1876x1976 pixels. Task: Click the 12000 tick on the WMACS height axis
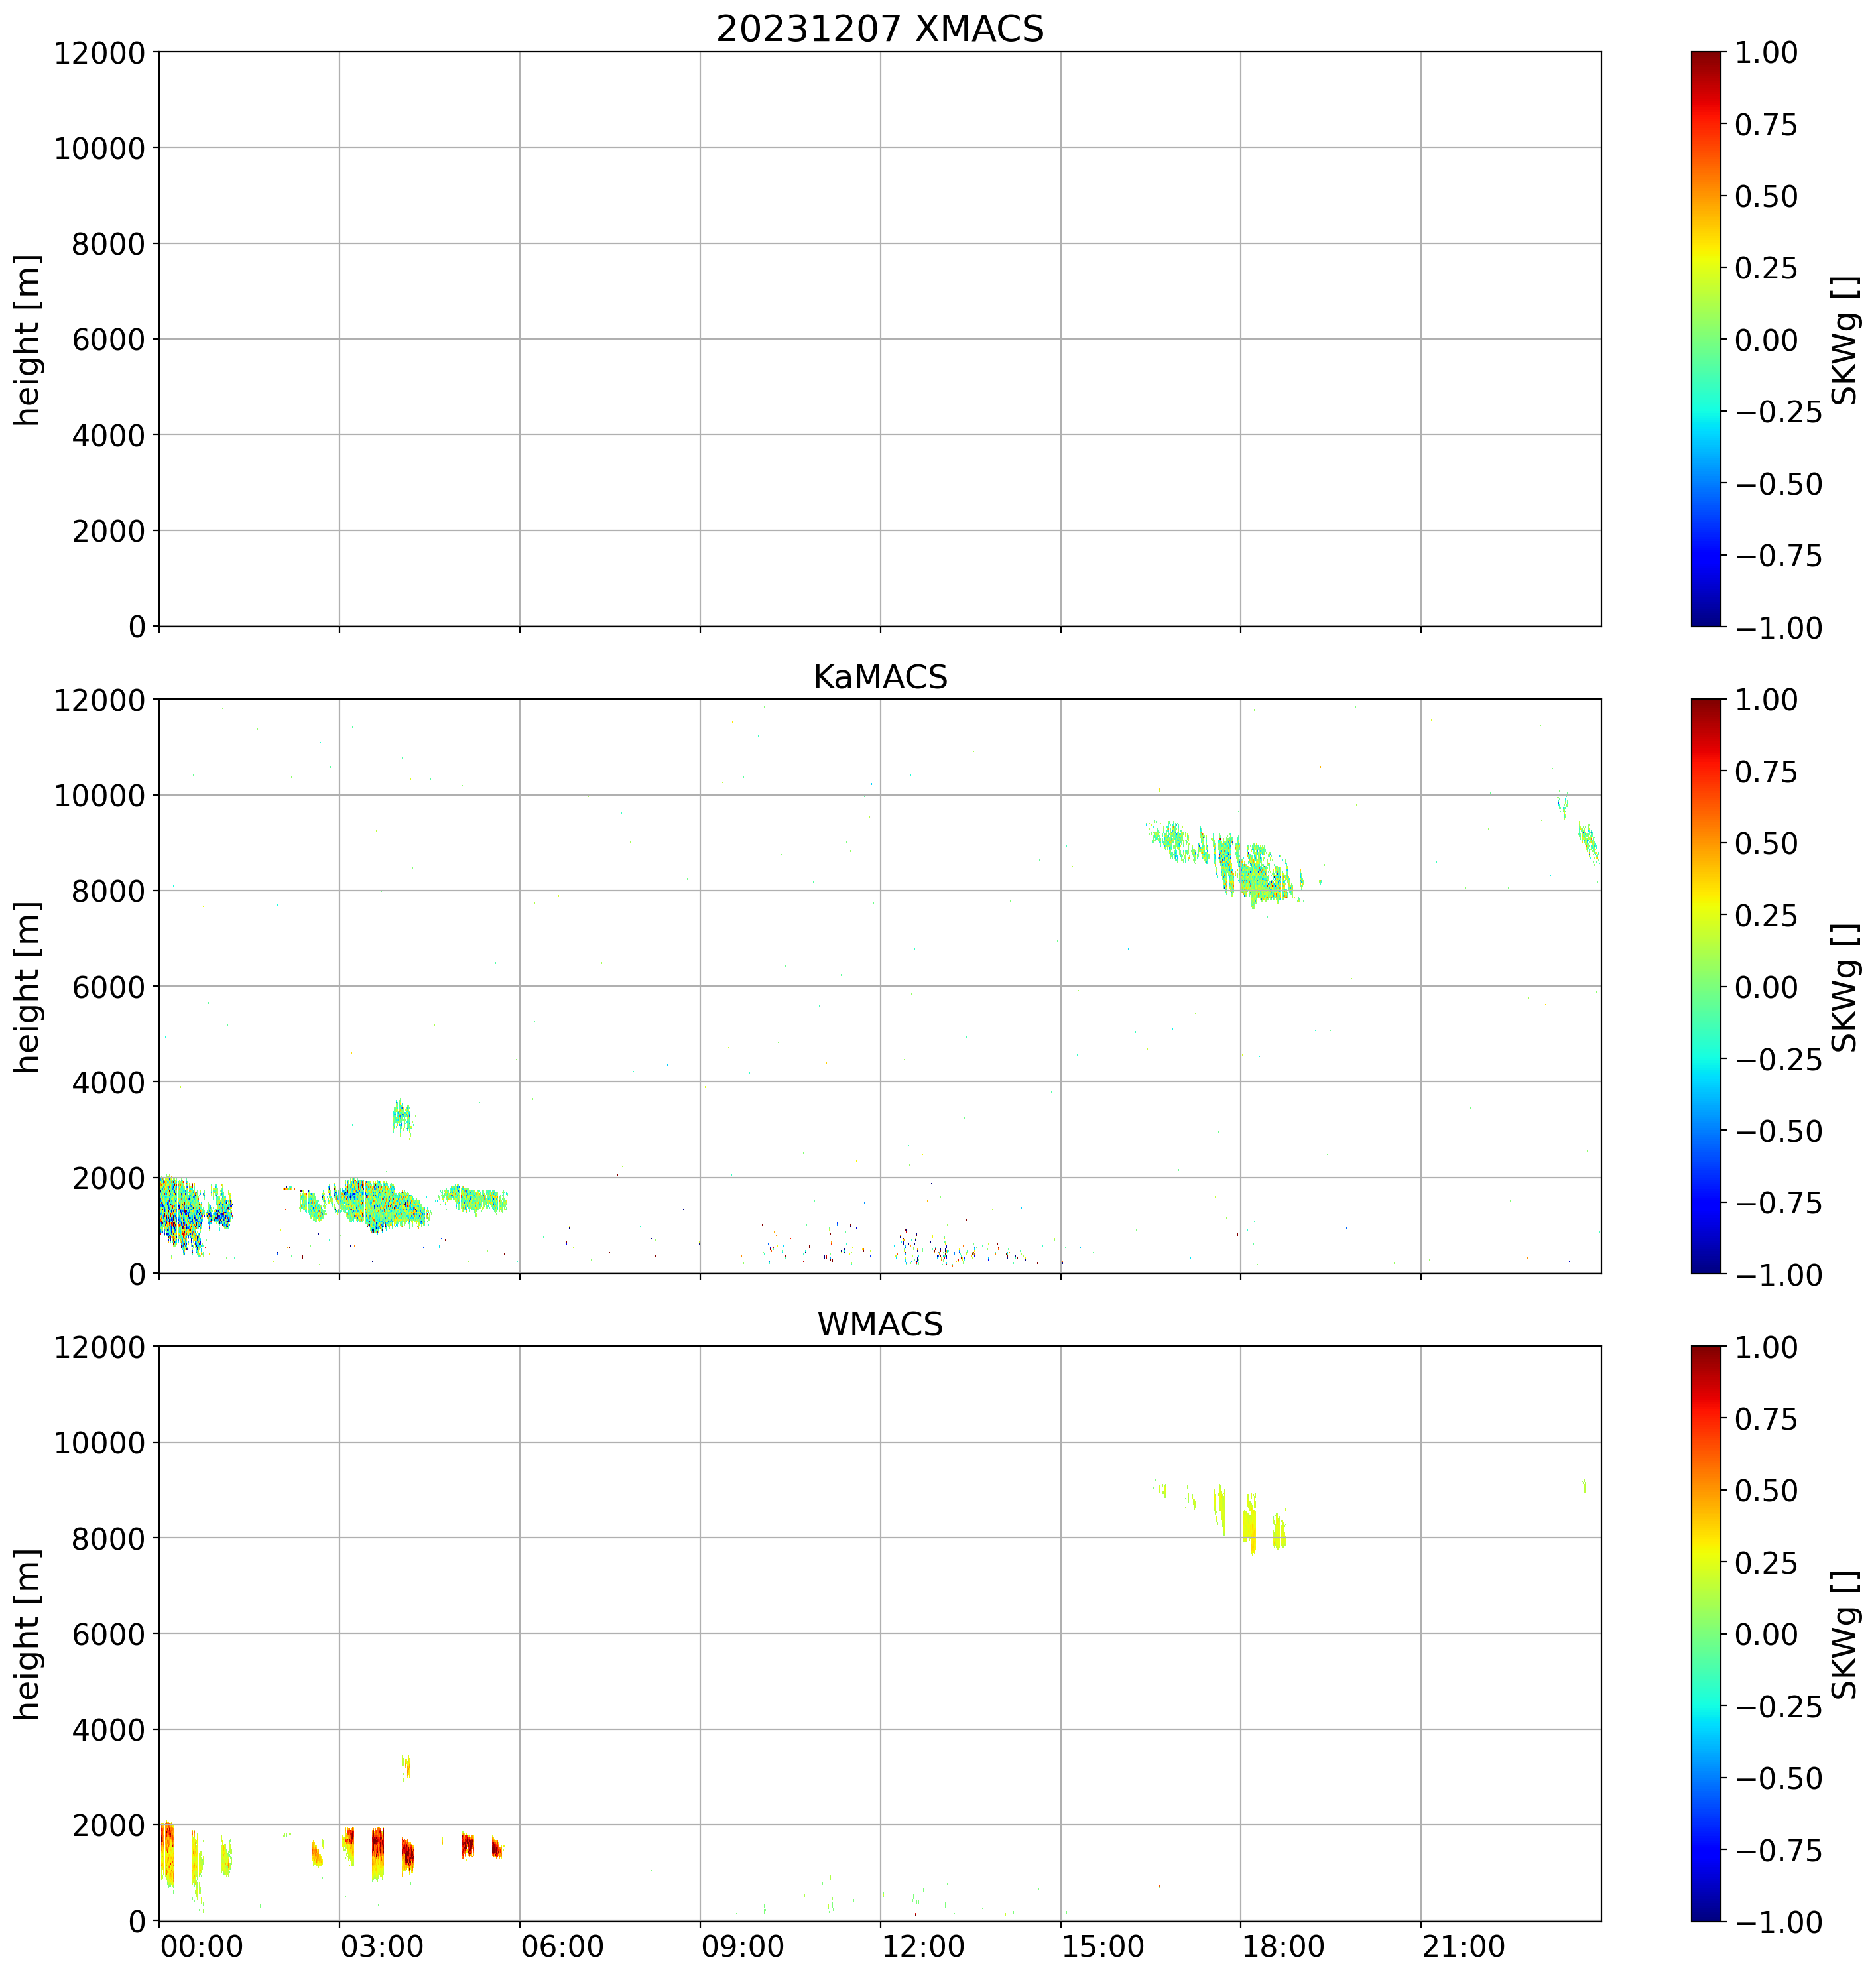(x=99, y=1347)
